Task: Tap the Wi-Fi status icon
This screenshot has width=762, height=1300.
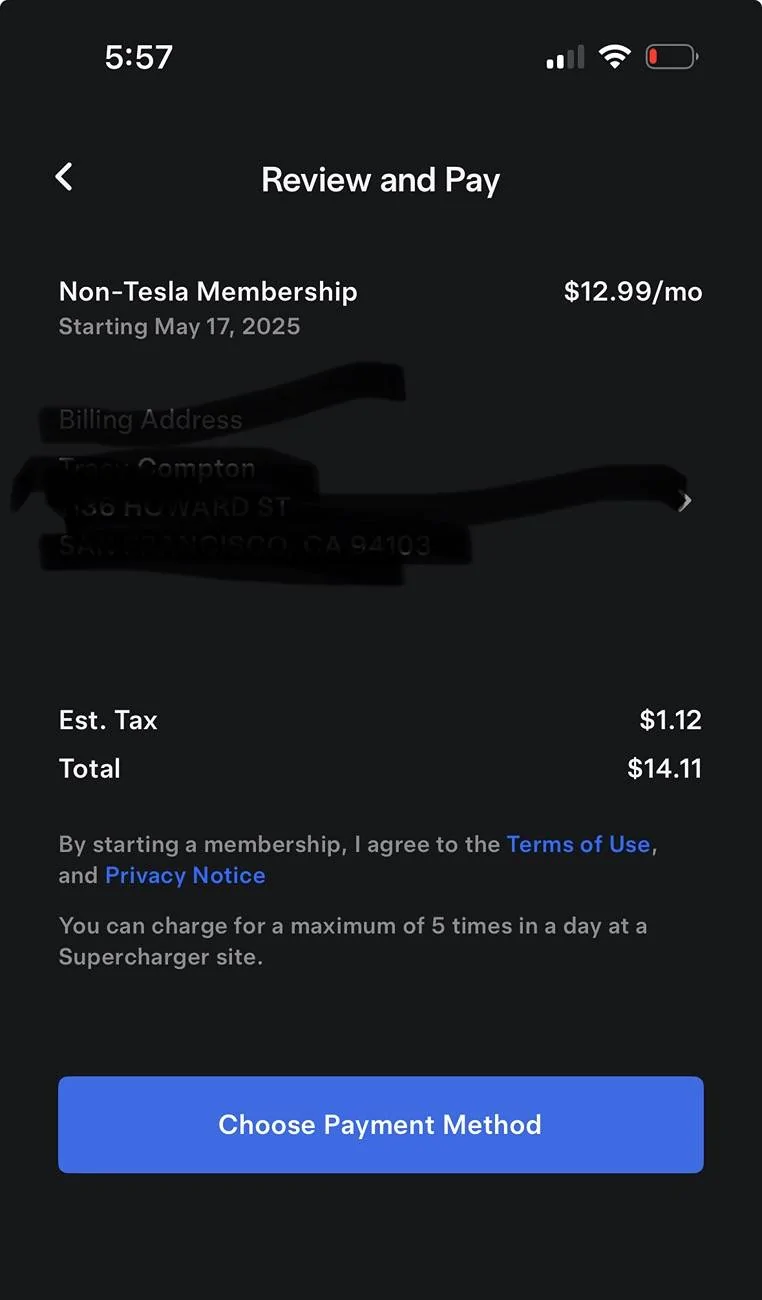Action: (x=614, y=57)
